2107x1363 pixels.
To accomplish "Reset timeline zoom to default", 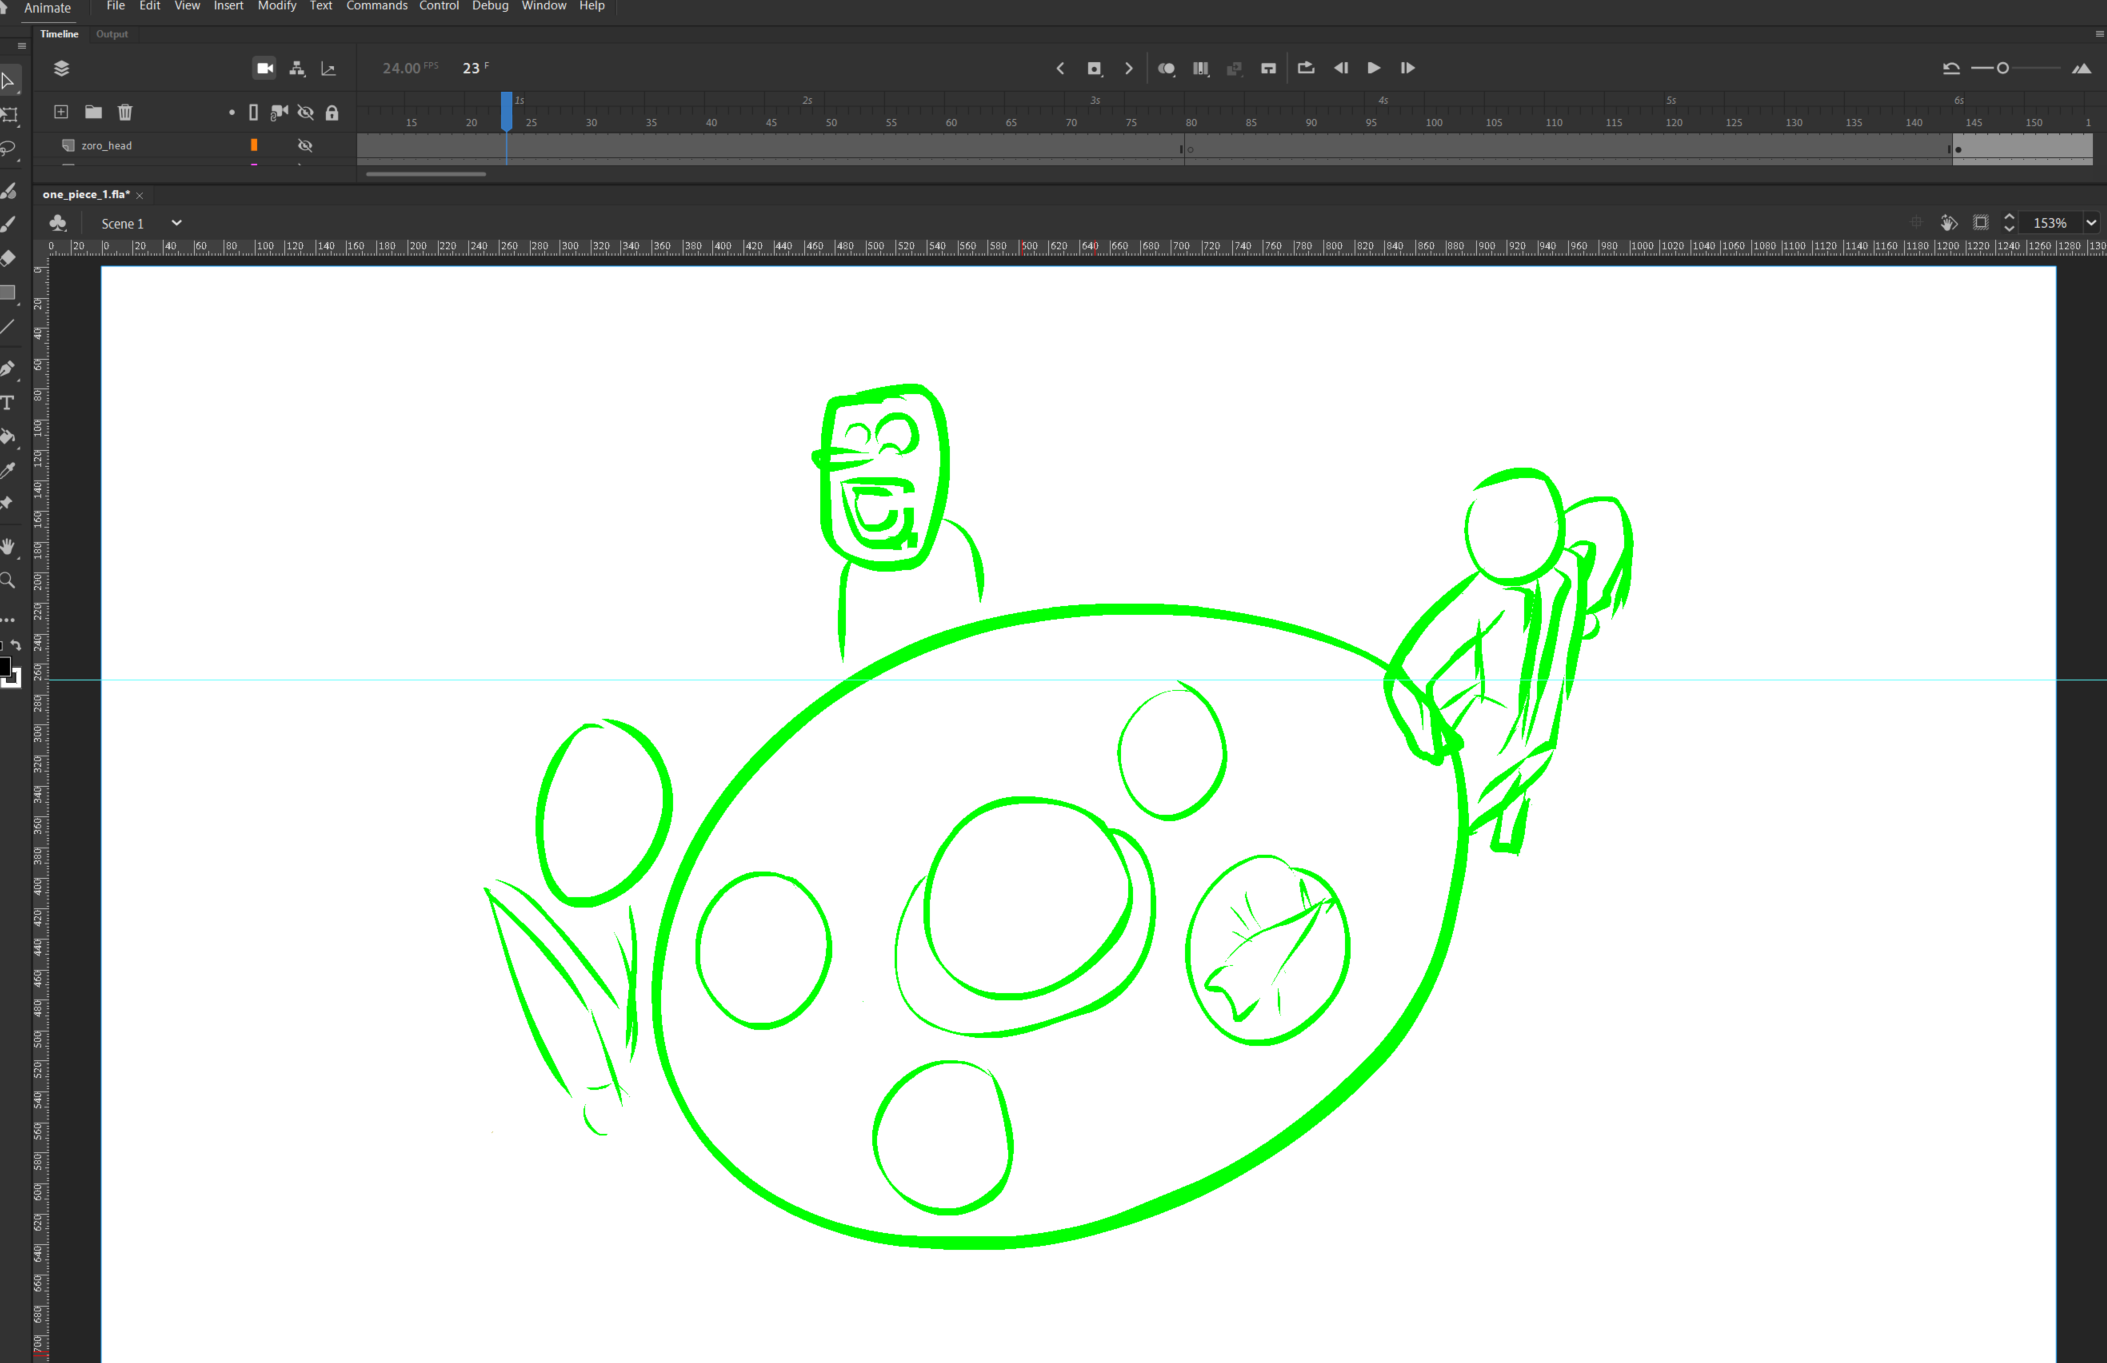I will point(1950,68).
